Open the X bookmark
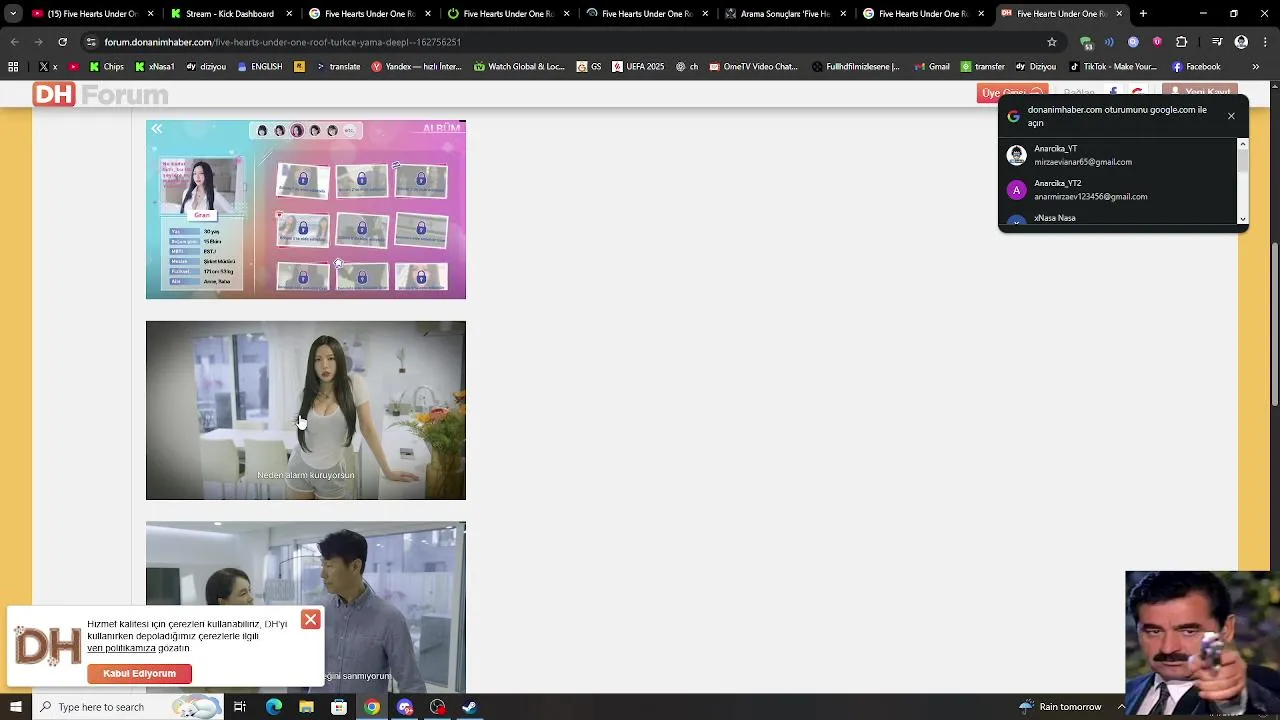The image size is (1280, 720). pos(47,67)
